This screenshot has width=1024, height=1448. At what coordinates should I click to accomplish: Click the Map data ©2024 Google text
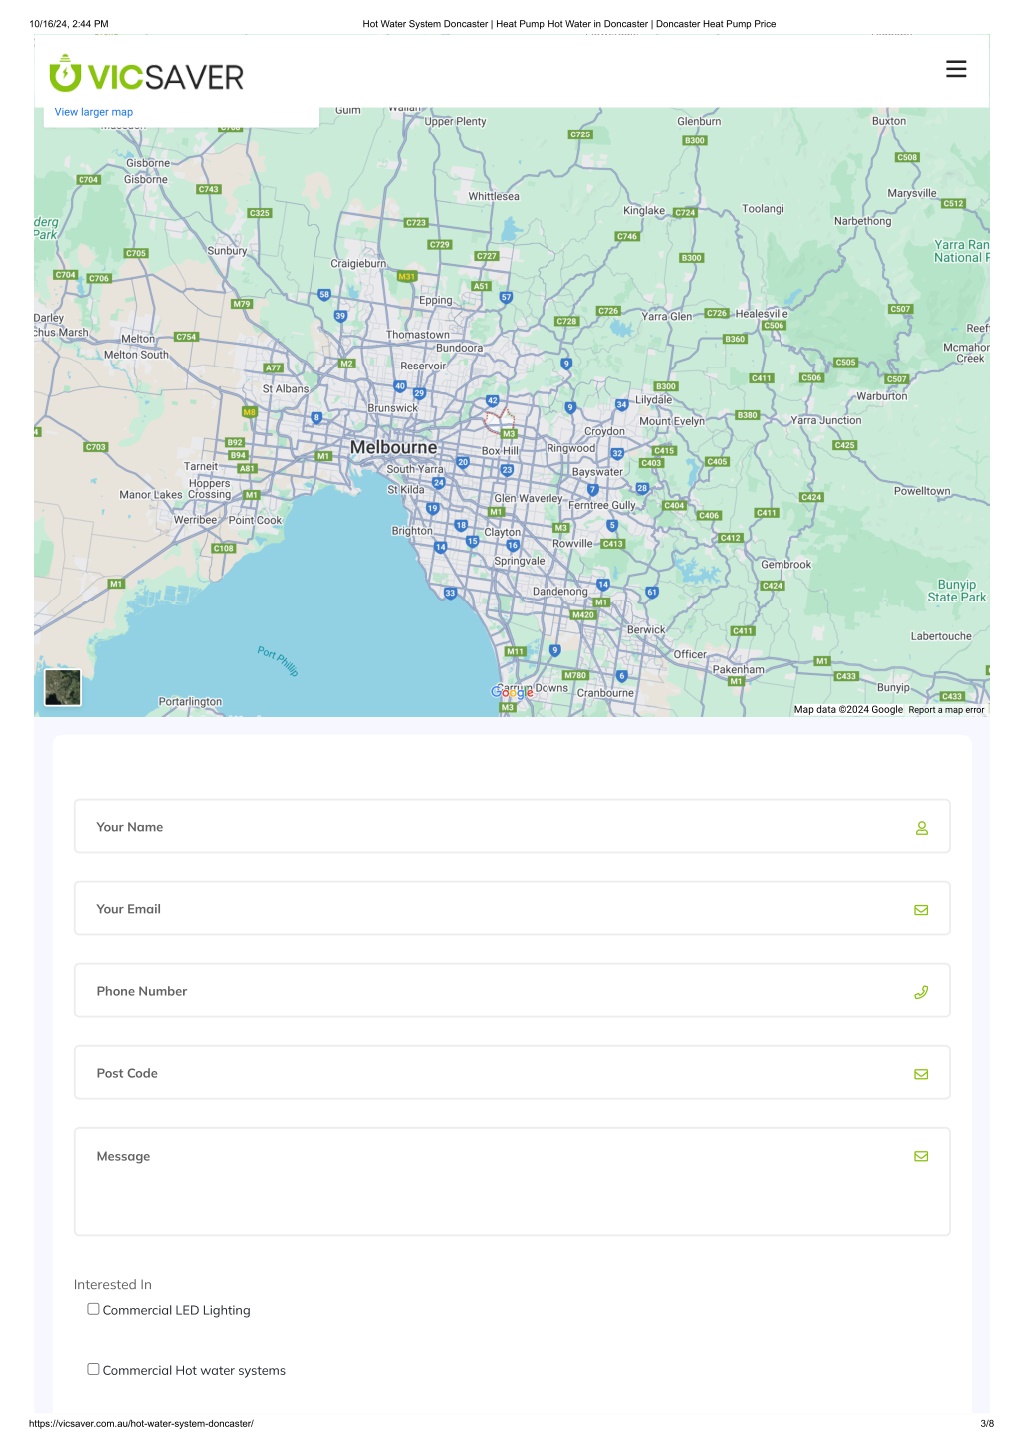(848, 710)
